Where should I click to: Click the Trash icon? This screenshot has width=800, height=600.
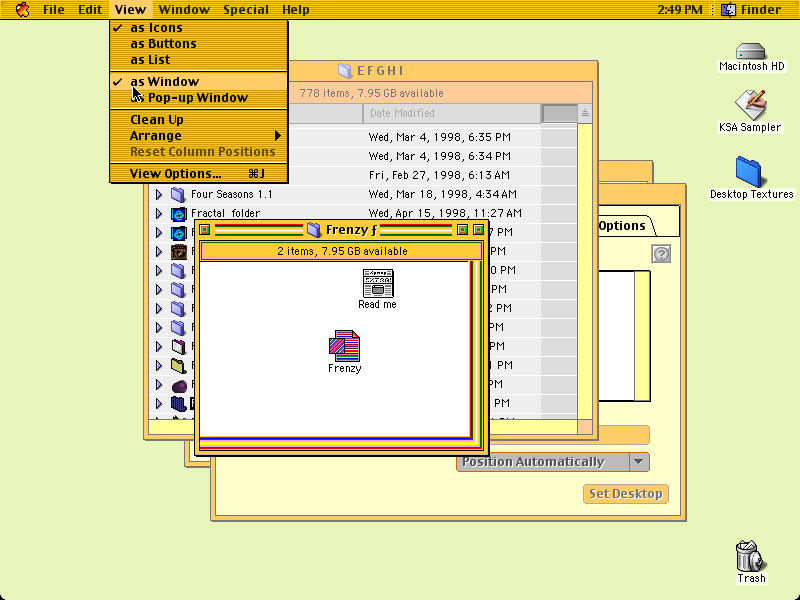tap(749, 556)
